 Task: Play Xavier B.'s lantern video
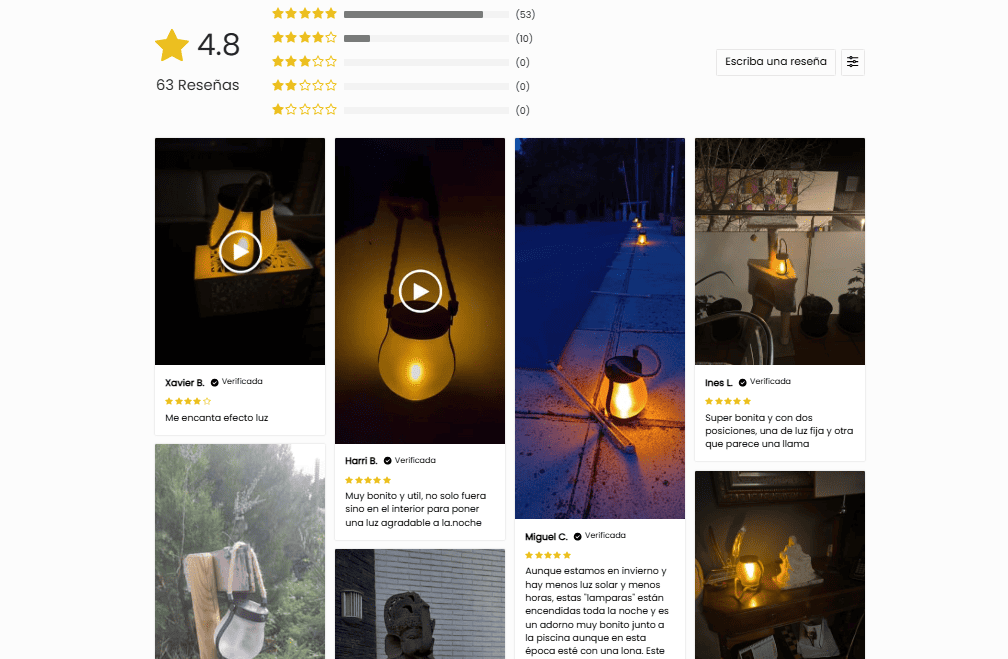coord(240,251)
